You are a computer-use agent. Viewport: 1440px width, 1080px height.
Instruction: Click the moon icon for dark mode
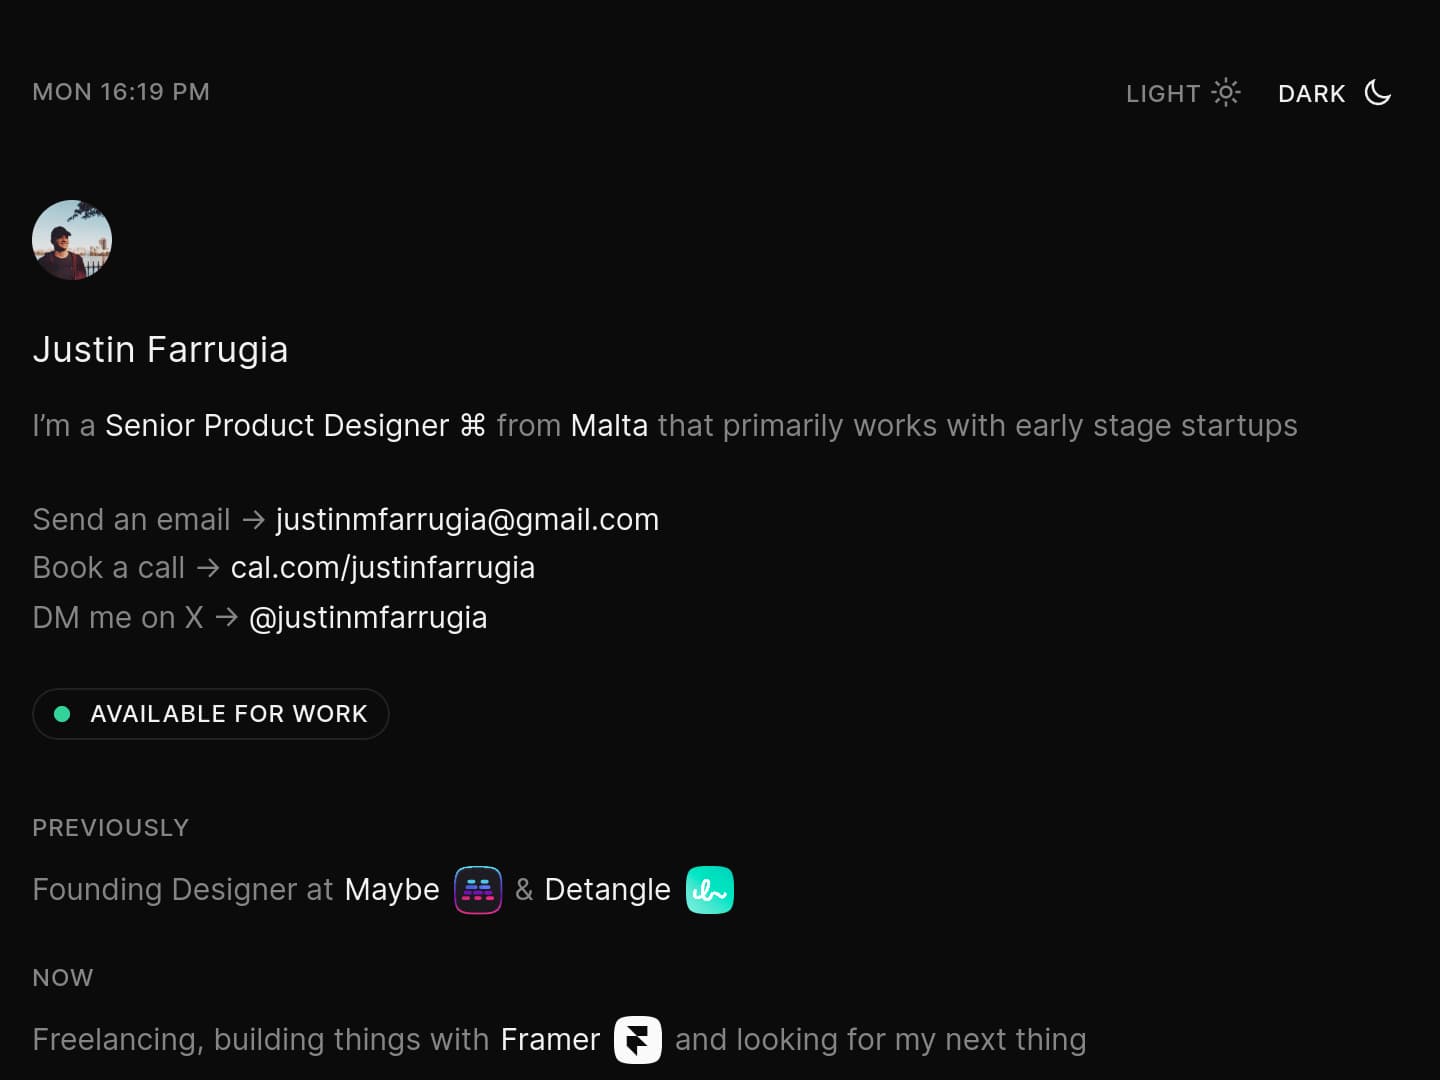click(1378, 92)
